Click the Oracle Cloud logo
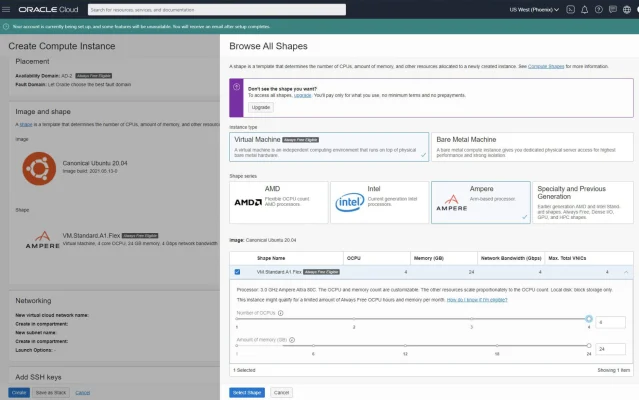The width and height of the screenshot is (639, 400). (48, 9)
